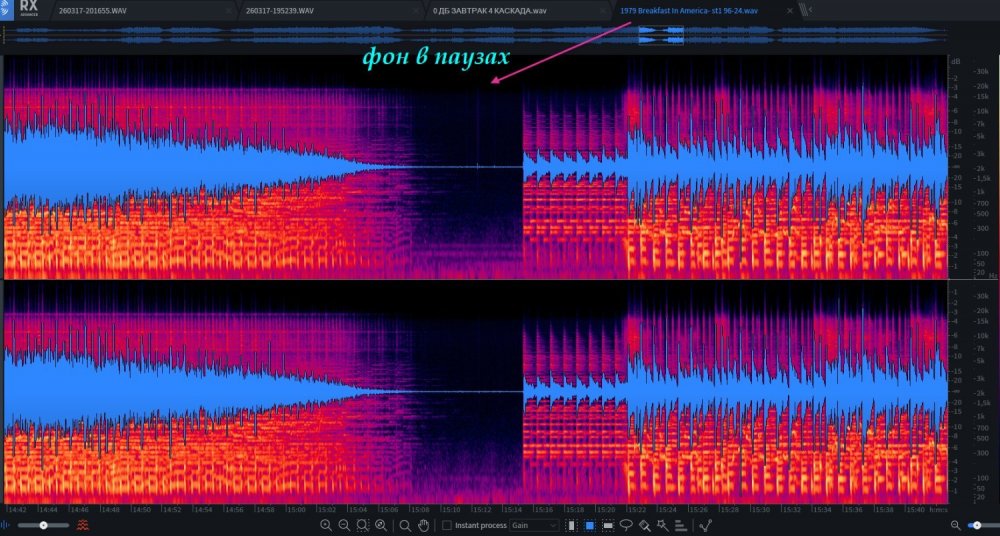Switch to the 0.ДБ ЗАВТРАК 4 КАСКАДА.wav tab
This screenshot has height=536, width=1000.
[x=489, y=10]
